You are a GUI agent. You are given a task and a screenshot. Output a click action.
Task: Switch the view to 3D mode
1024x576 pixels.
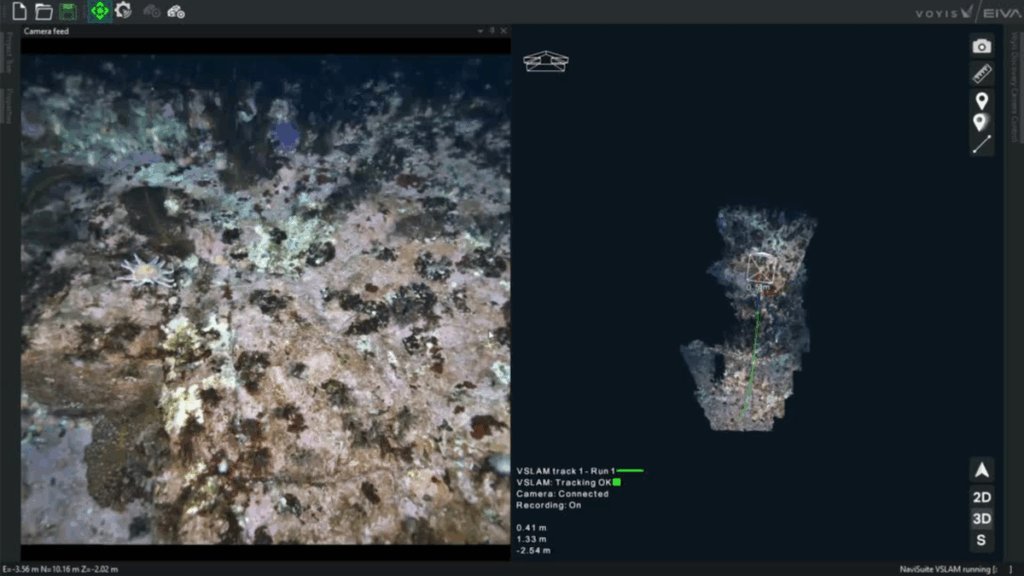point(982,519)
